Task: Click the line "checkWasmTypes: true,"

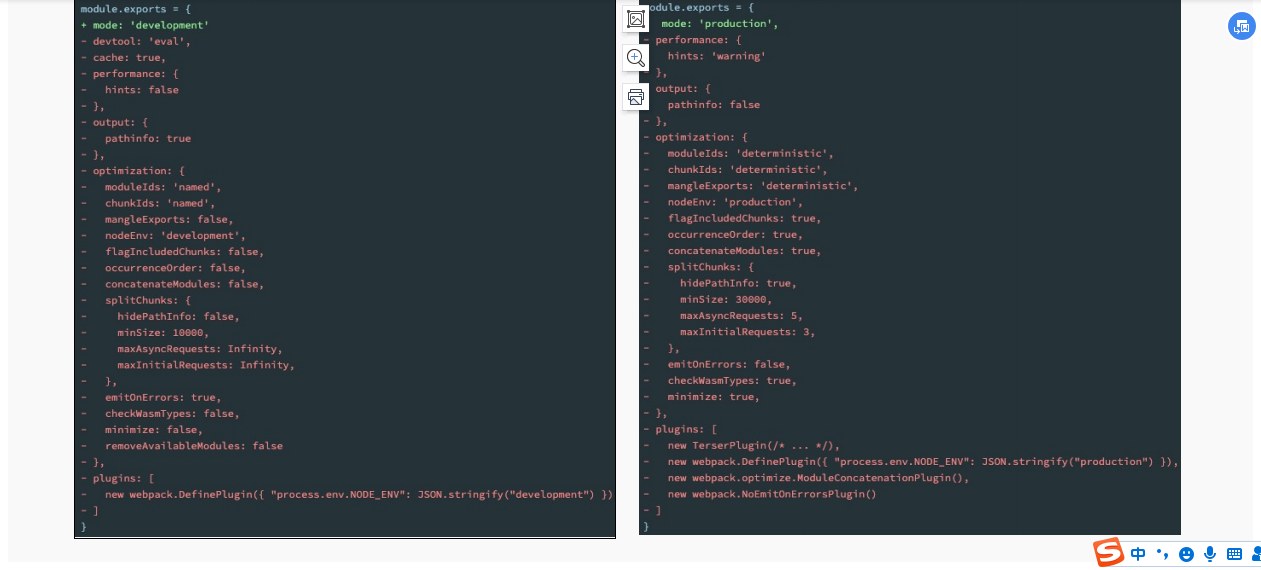Action: 732,380
